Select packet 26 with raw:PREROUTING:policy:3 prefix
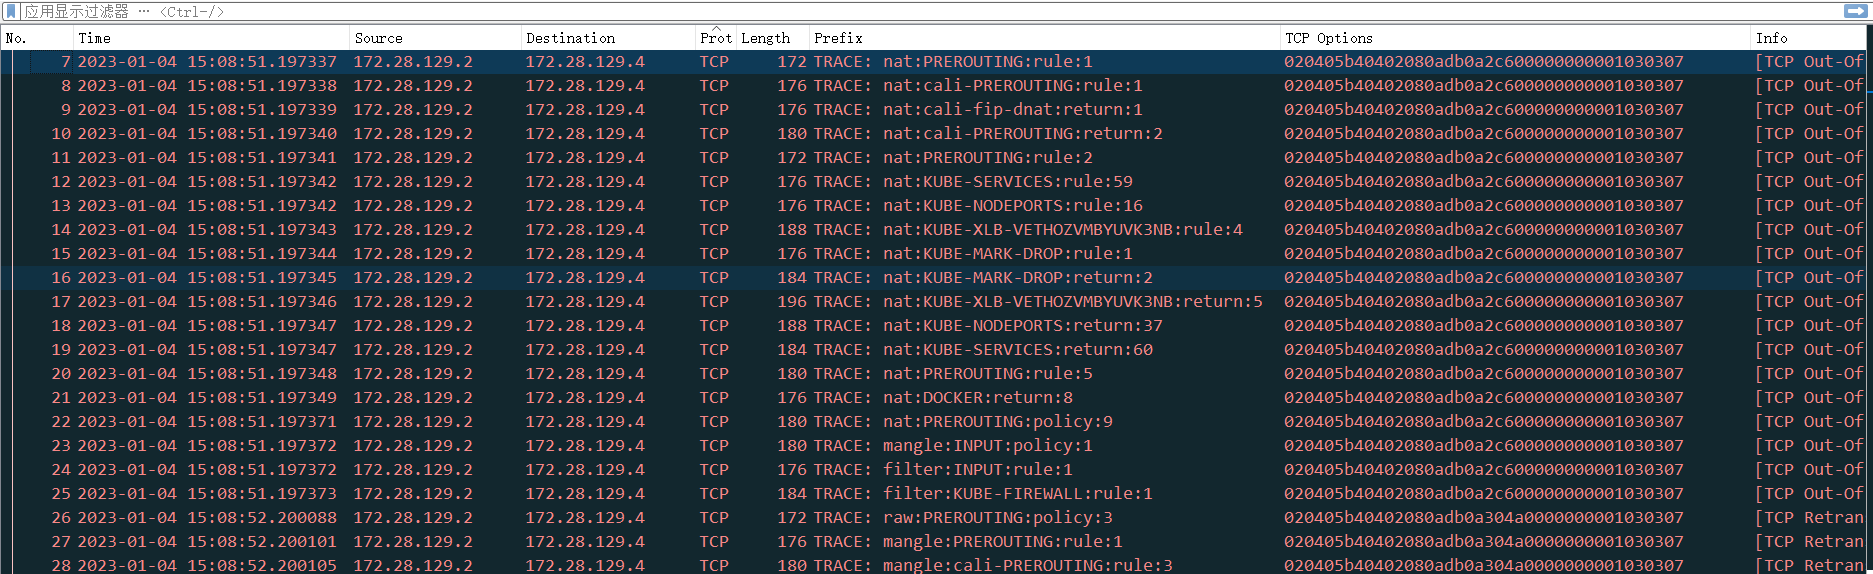Screen dimensions: 1873x574 click(x=997, y=518)
